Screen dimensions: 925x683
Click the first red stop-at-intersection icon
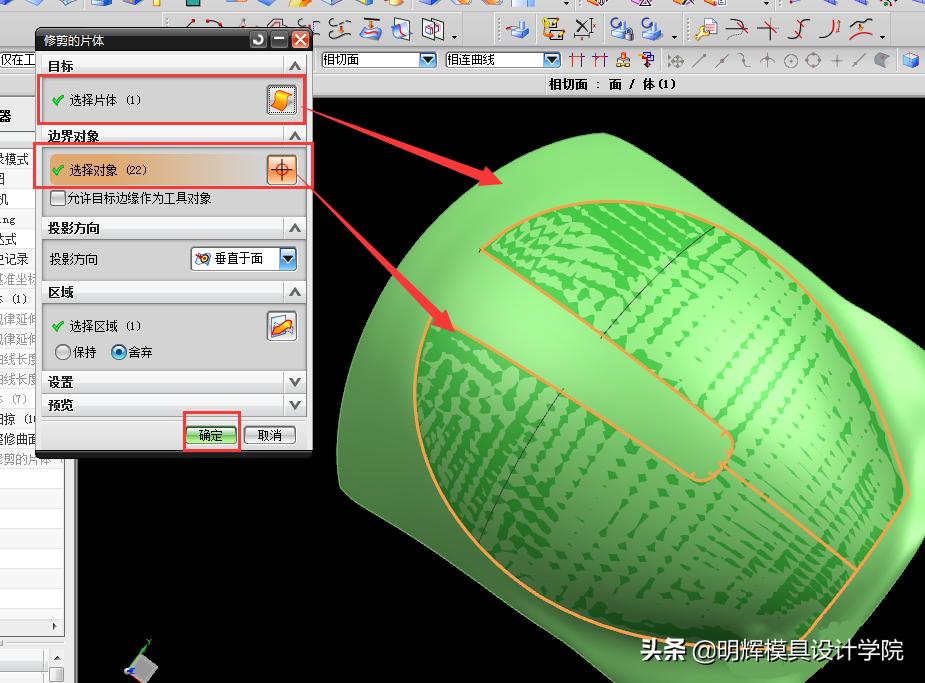pos(577,60)
